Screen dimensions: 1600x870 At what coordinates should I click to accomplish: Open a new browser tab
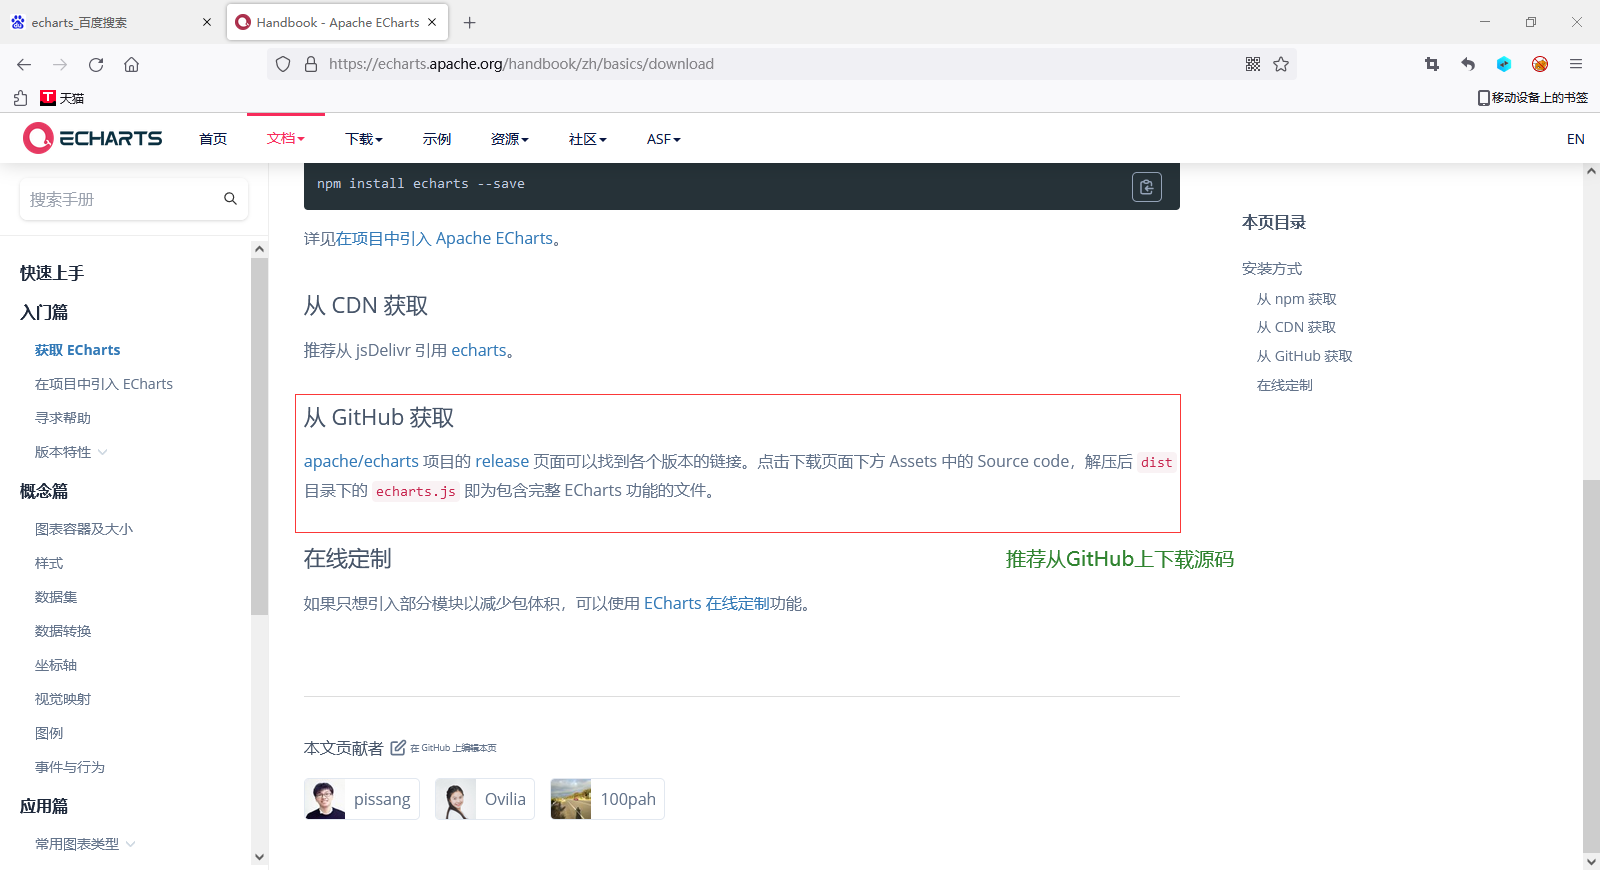point(469,22)
